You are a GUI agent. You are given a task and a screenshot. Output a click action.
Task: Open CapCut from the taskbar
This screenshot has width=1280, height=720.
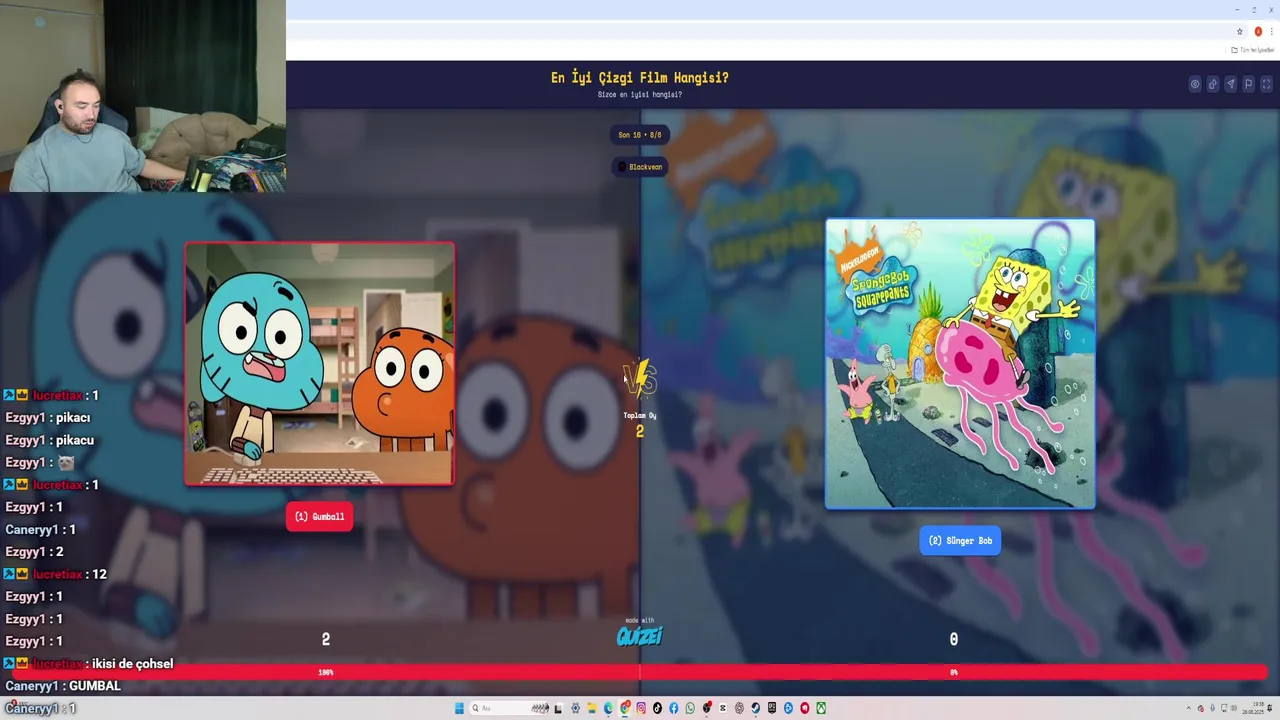click(x=723, y=708)
